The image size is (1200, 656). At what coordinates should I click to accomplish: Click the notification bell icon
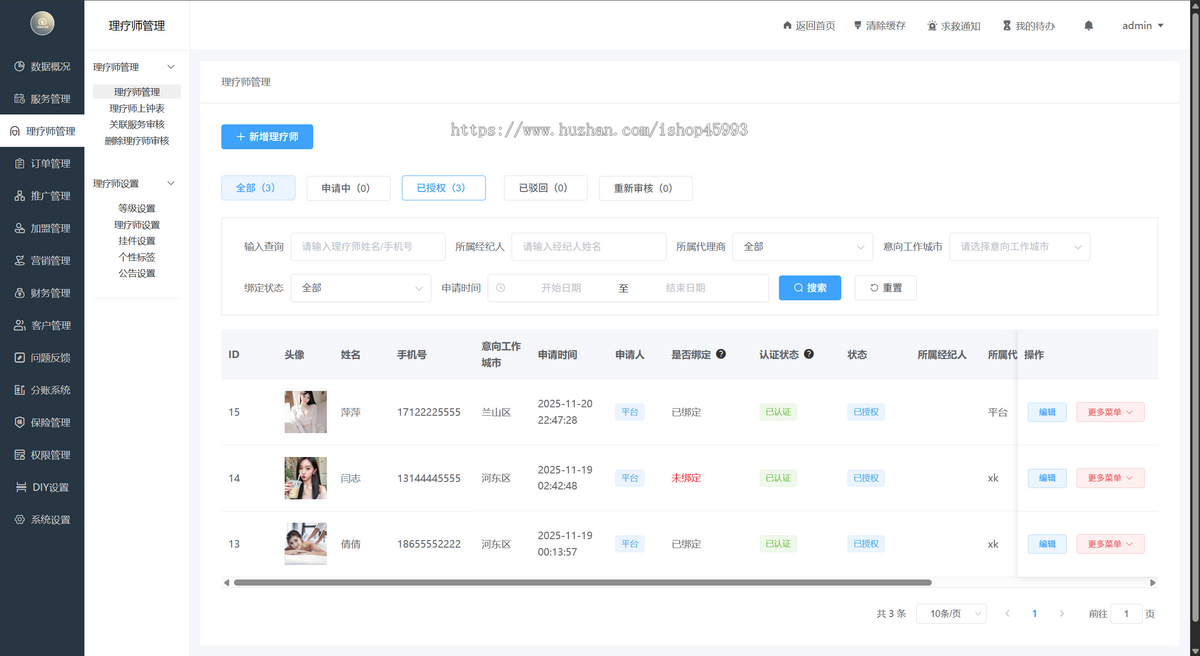1089,26
